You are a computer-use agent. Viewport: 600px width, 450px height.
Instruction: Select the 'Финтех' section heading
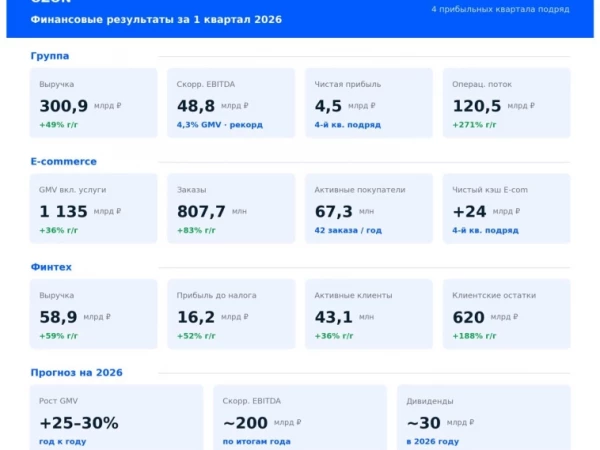51,267
